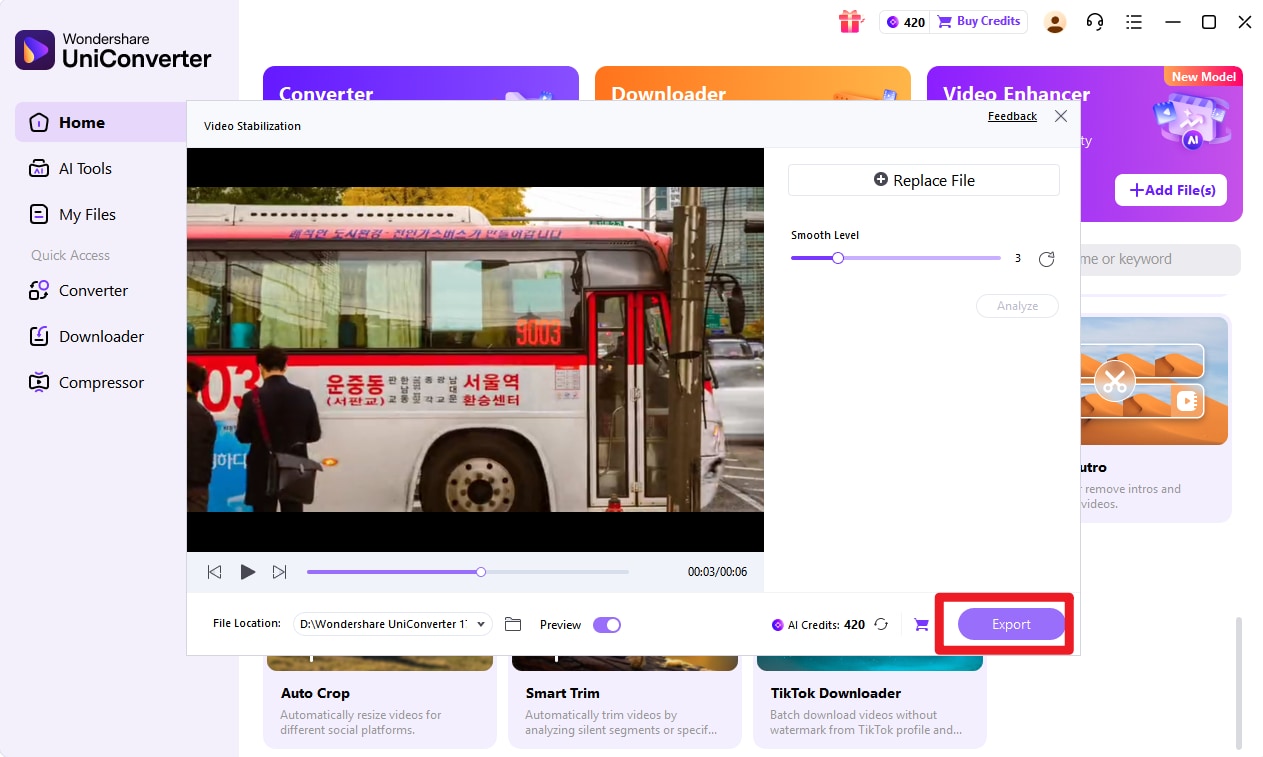Browse output folder with folder icon

(x=513, y=624)
